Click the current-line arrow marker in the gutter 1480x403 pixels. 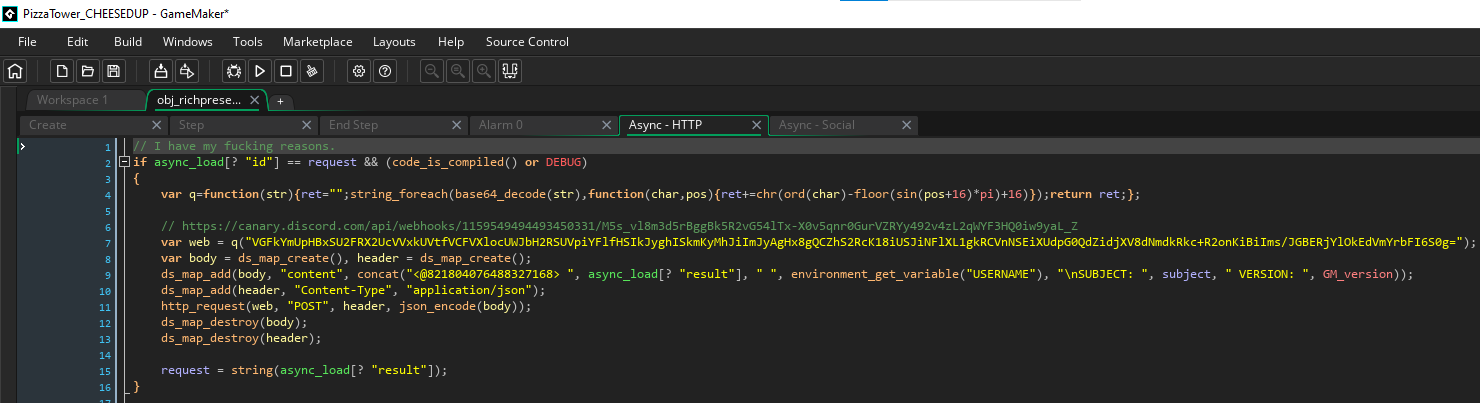(x=23, y=146)
